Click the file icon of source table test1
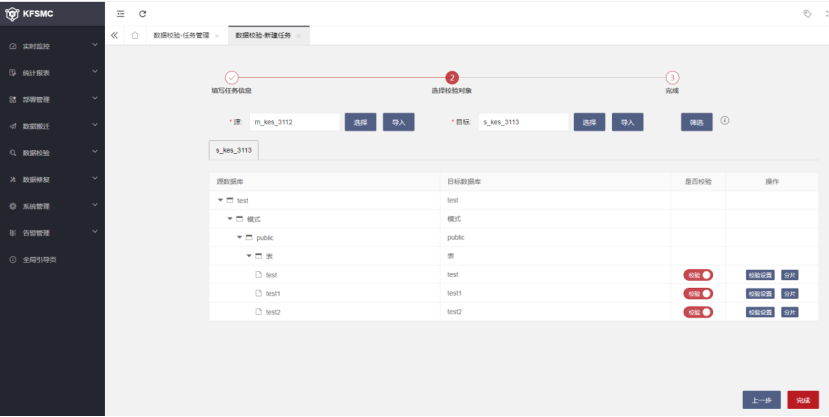Screen dimensions: 829x417 pos(259,293)
